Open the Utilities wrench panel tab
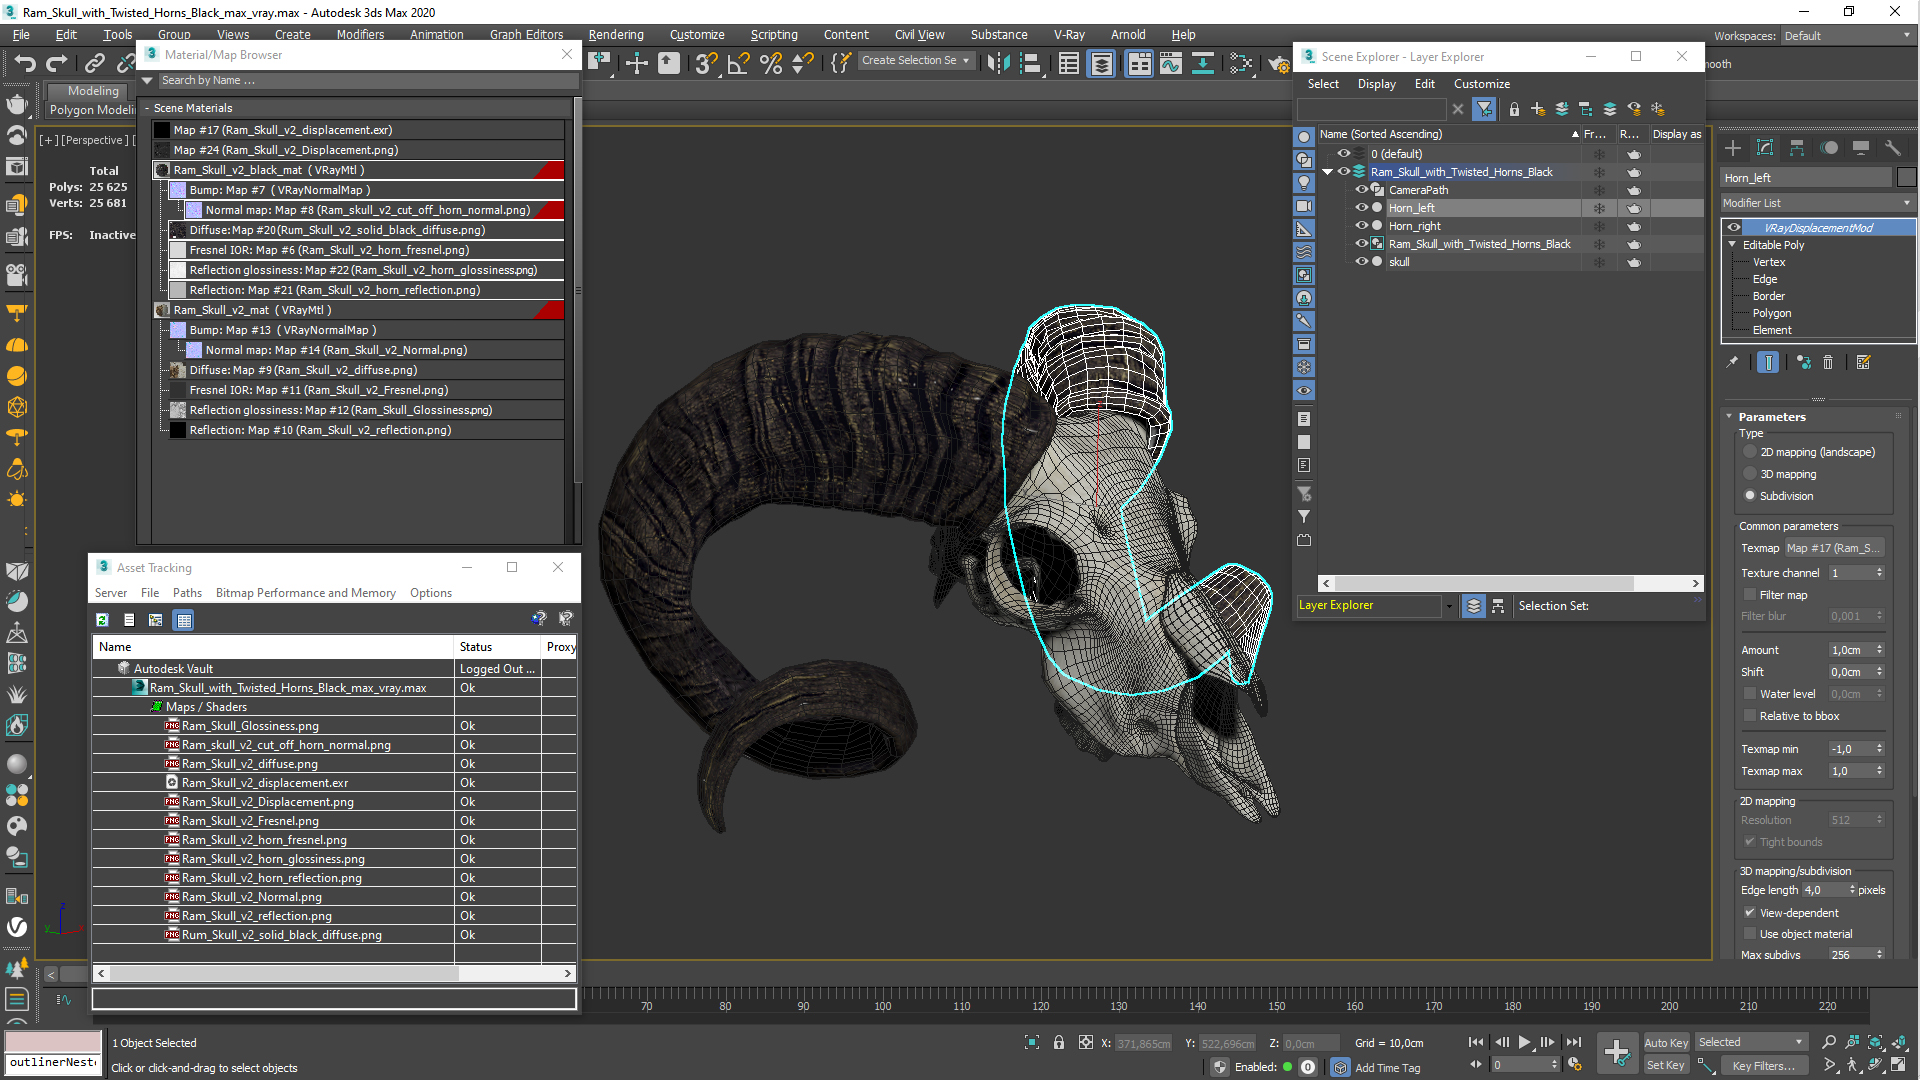1920x1080 pixels. [x=1893, y=148]
